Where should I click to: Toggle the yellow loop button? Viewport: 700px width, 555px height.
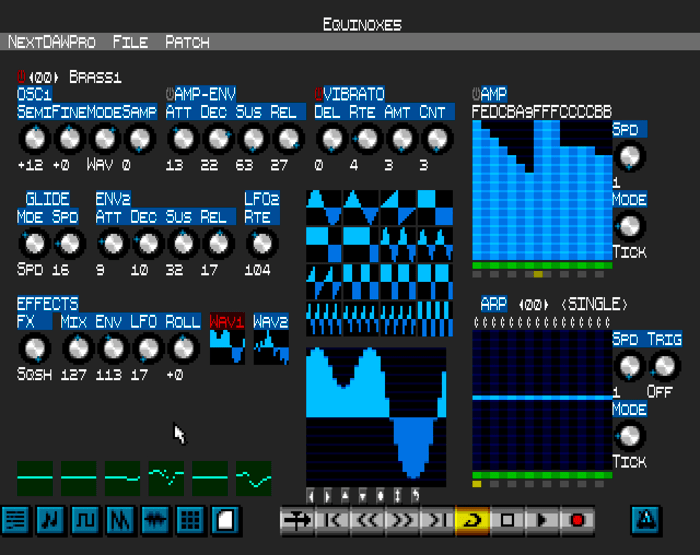point(472,520)
